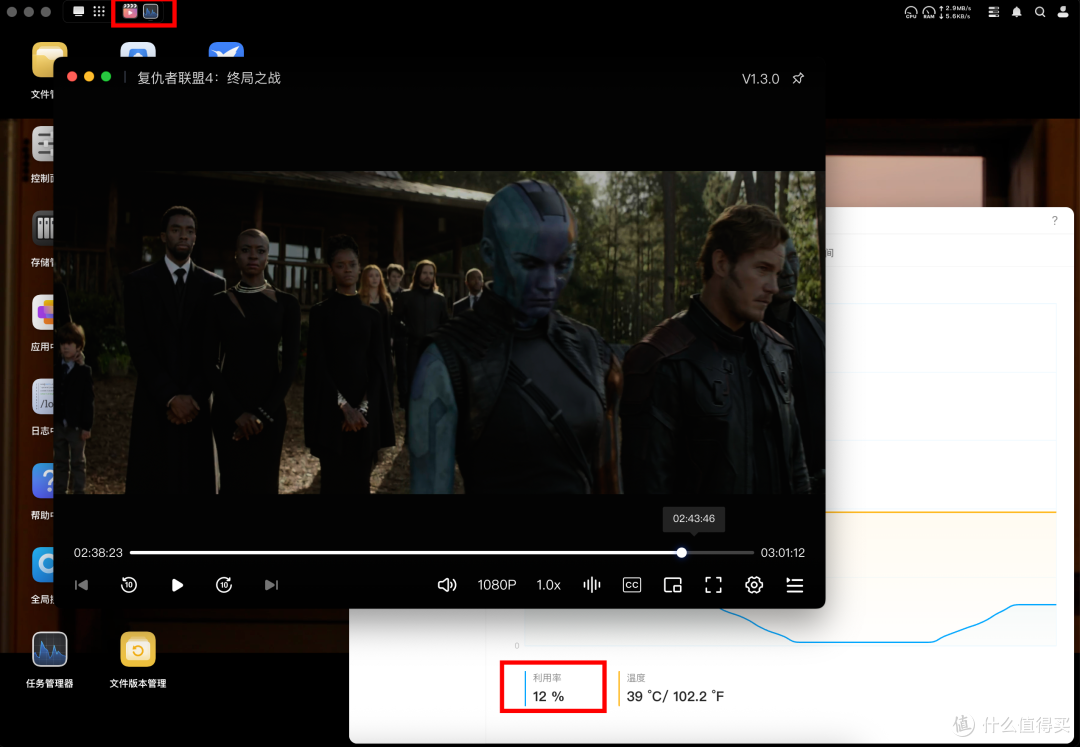The image size is (1080, 747).
Task: Switch to Task Manager in the top bar
Action: point(151,12)
